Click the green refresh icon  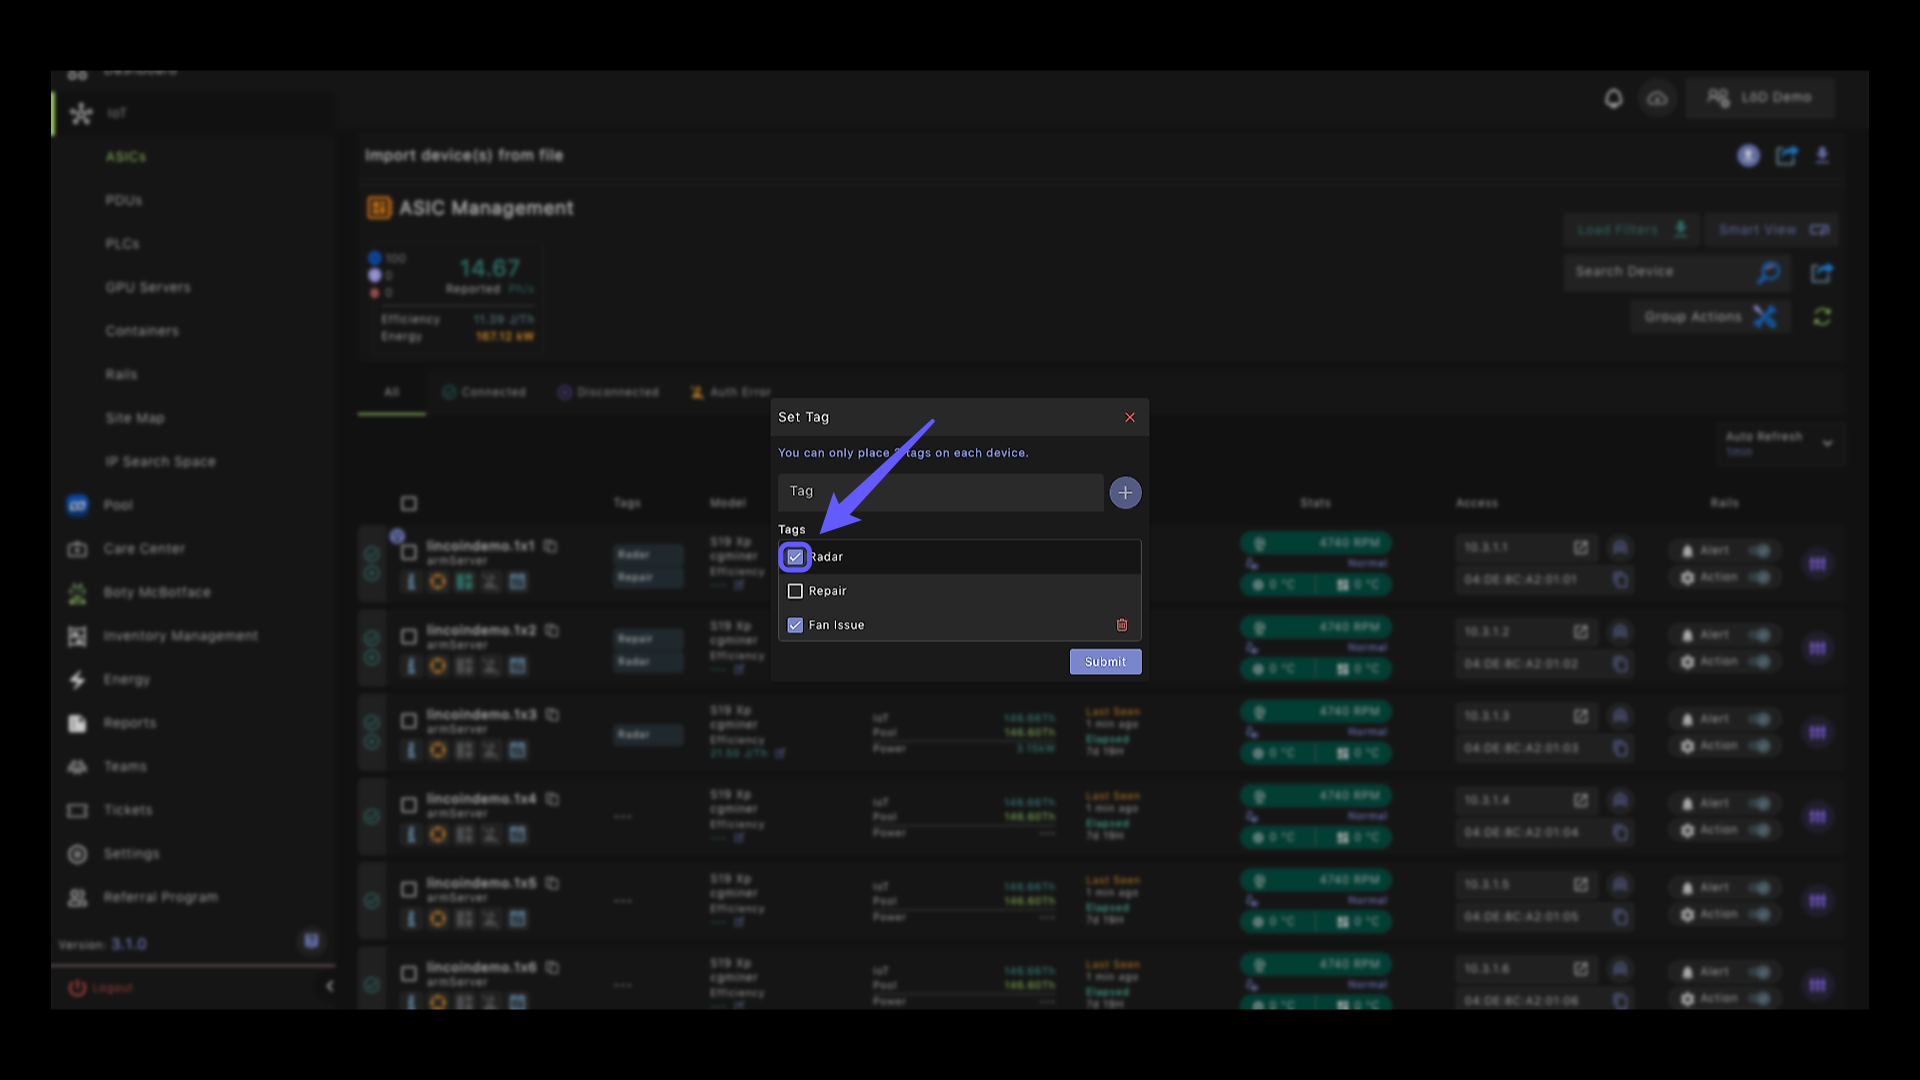point(1822,317)
